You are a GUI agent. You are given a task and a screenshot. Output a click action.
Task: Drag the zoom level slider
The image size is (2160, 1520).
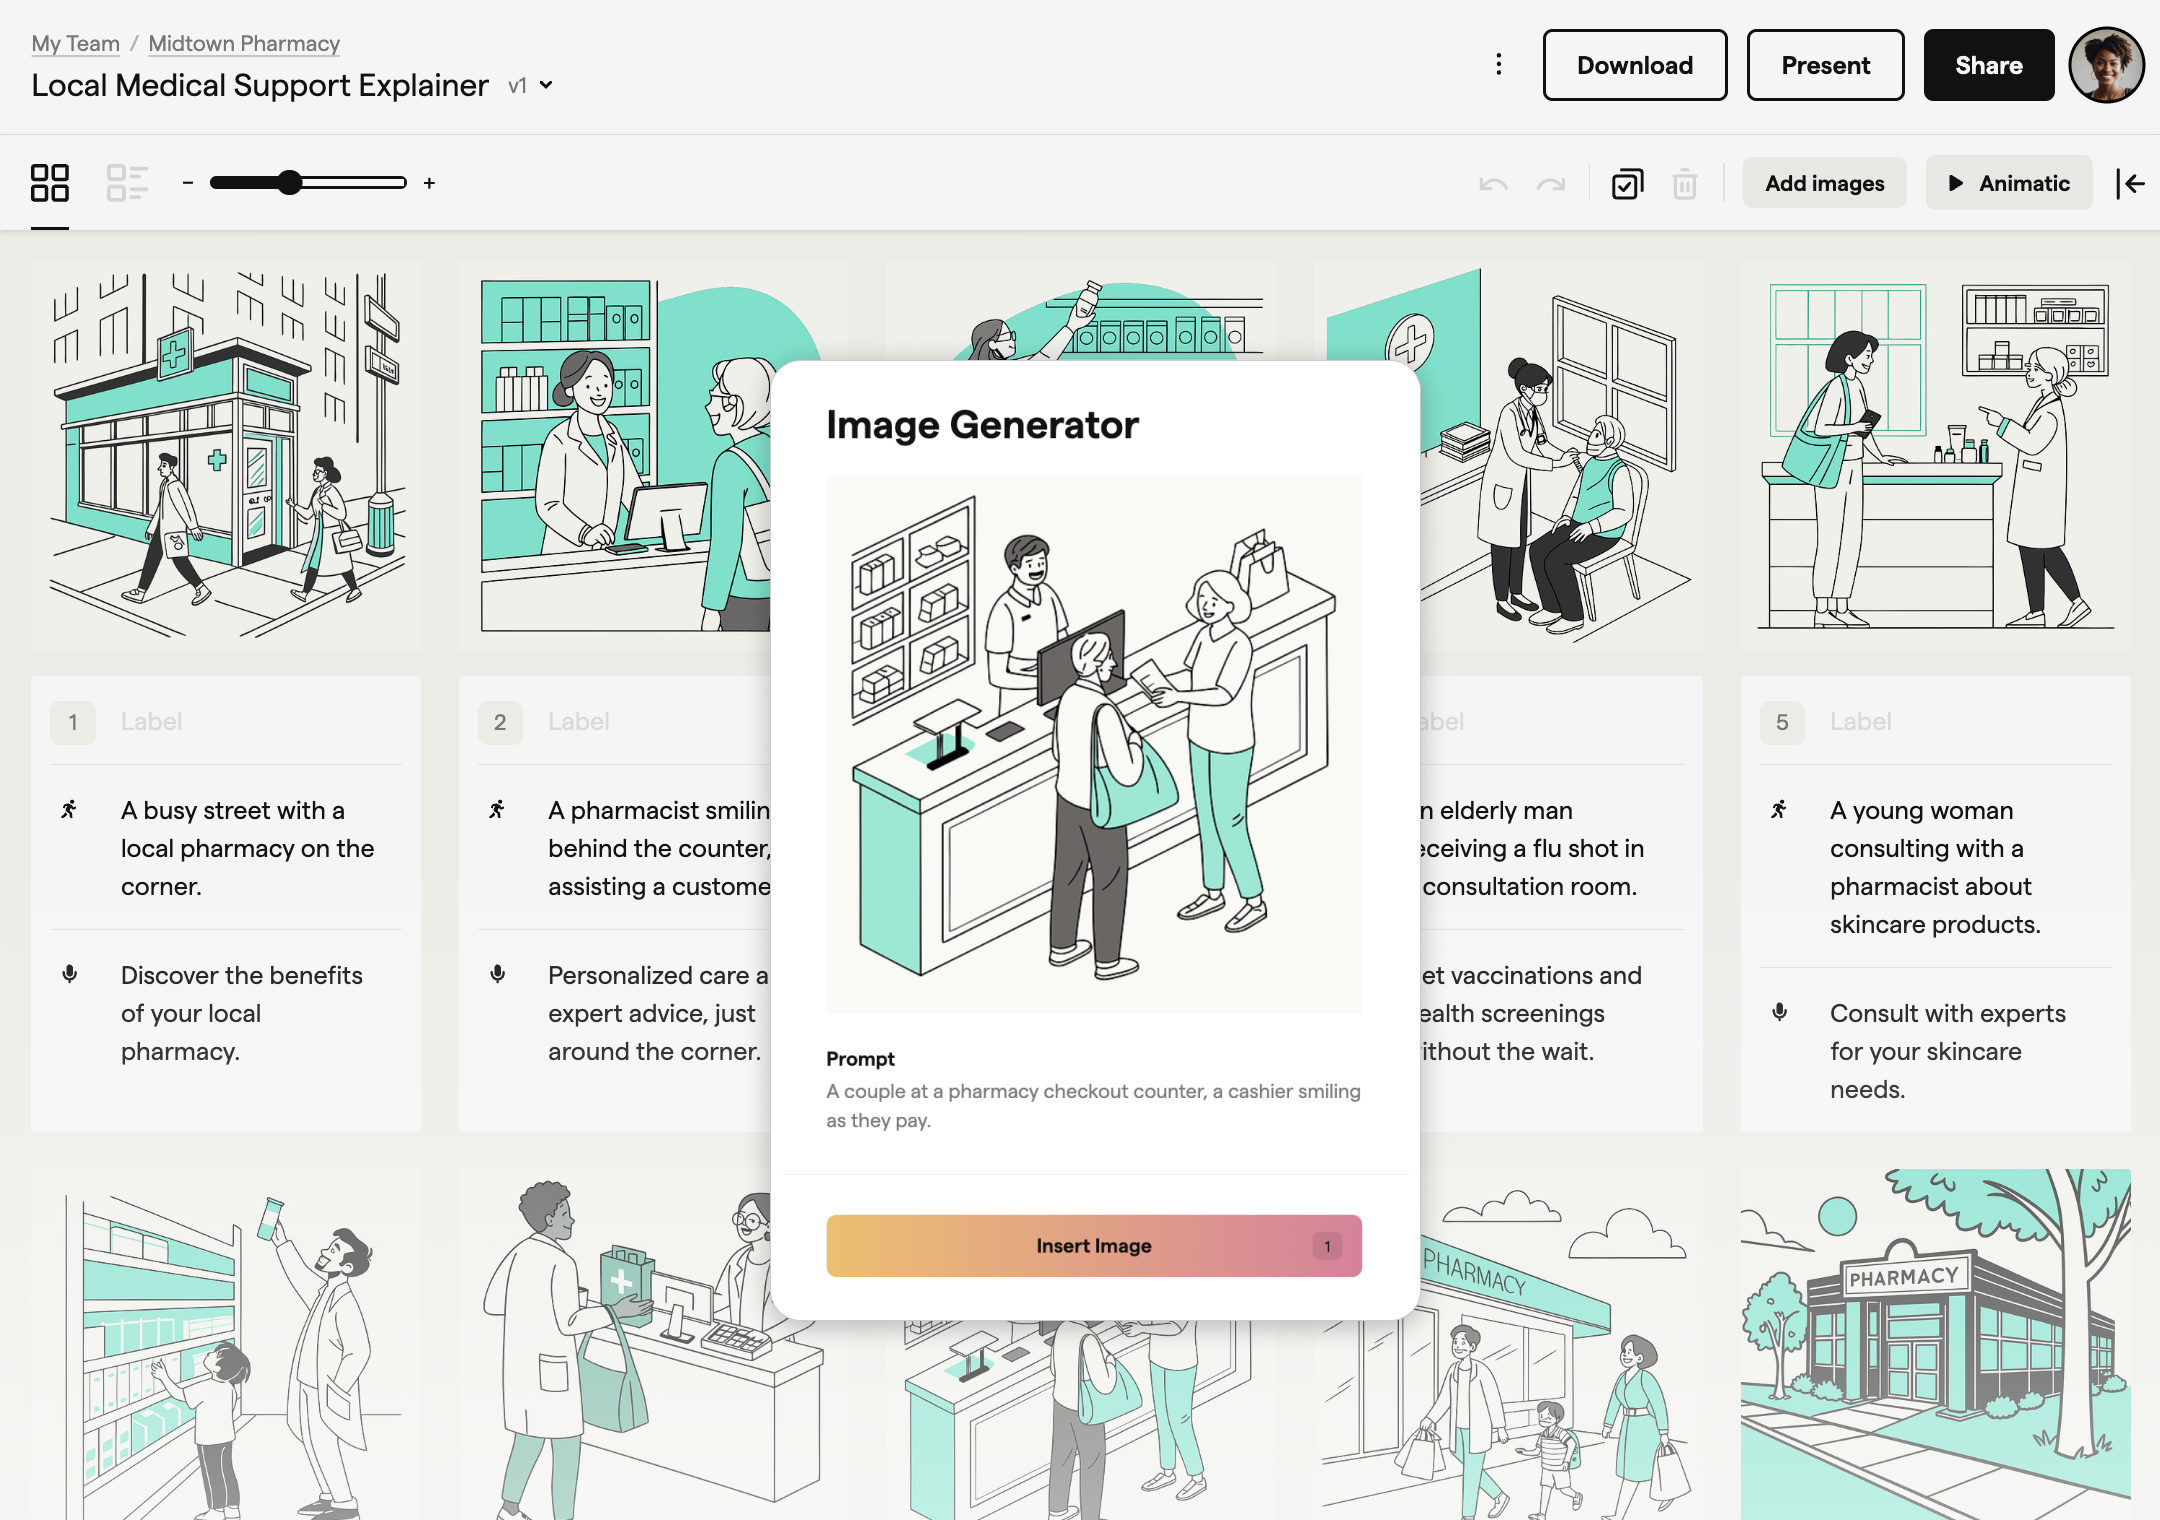point(288,183)
